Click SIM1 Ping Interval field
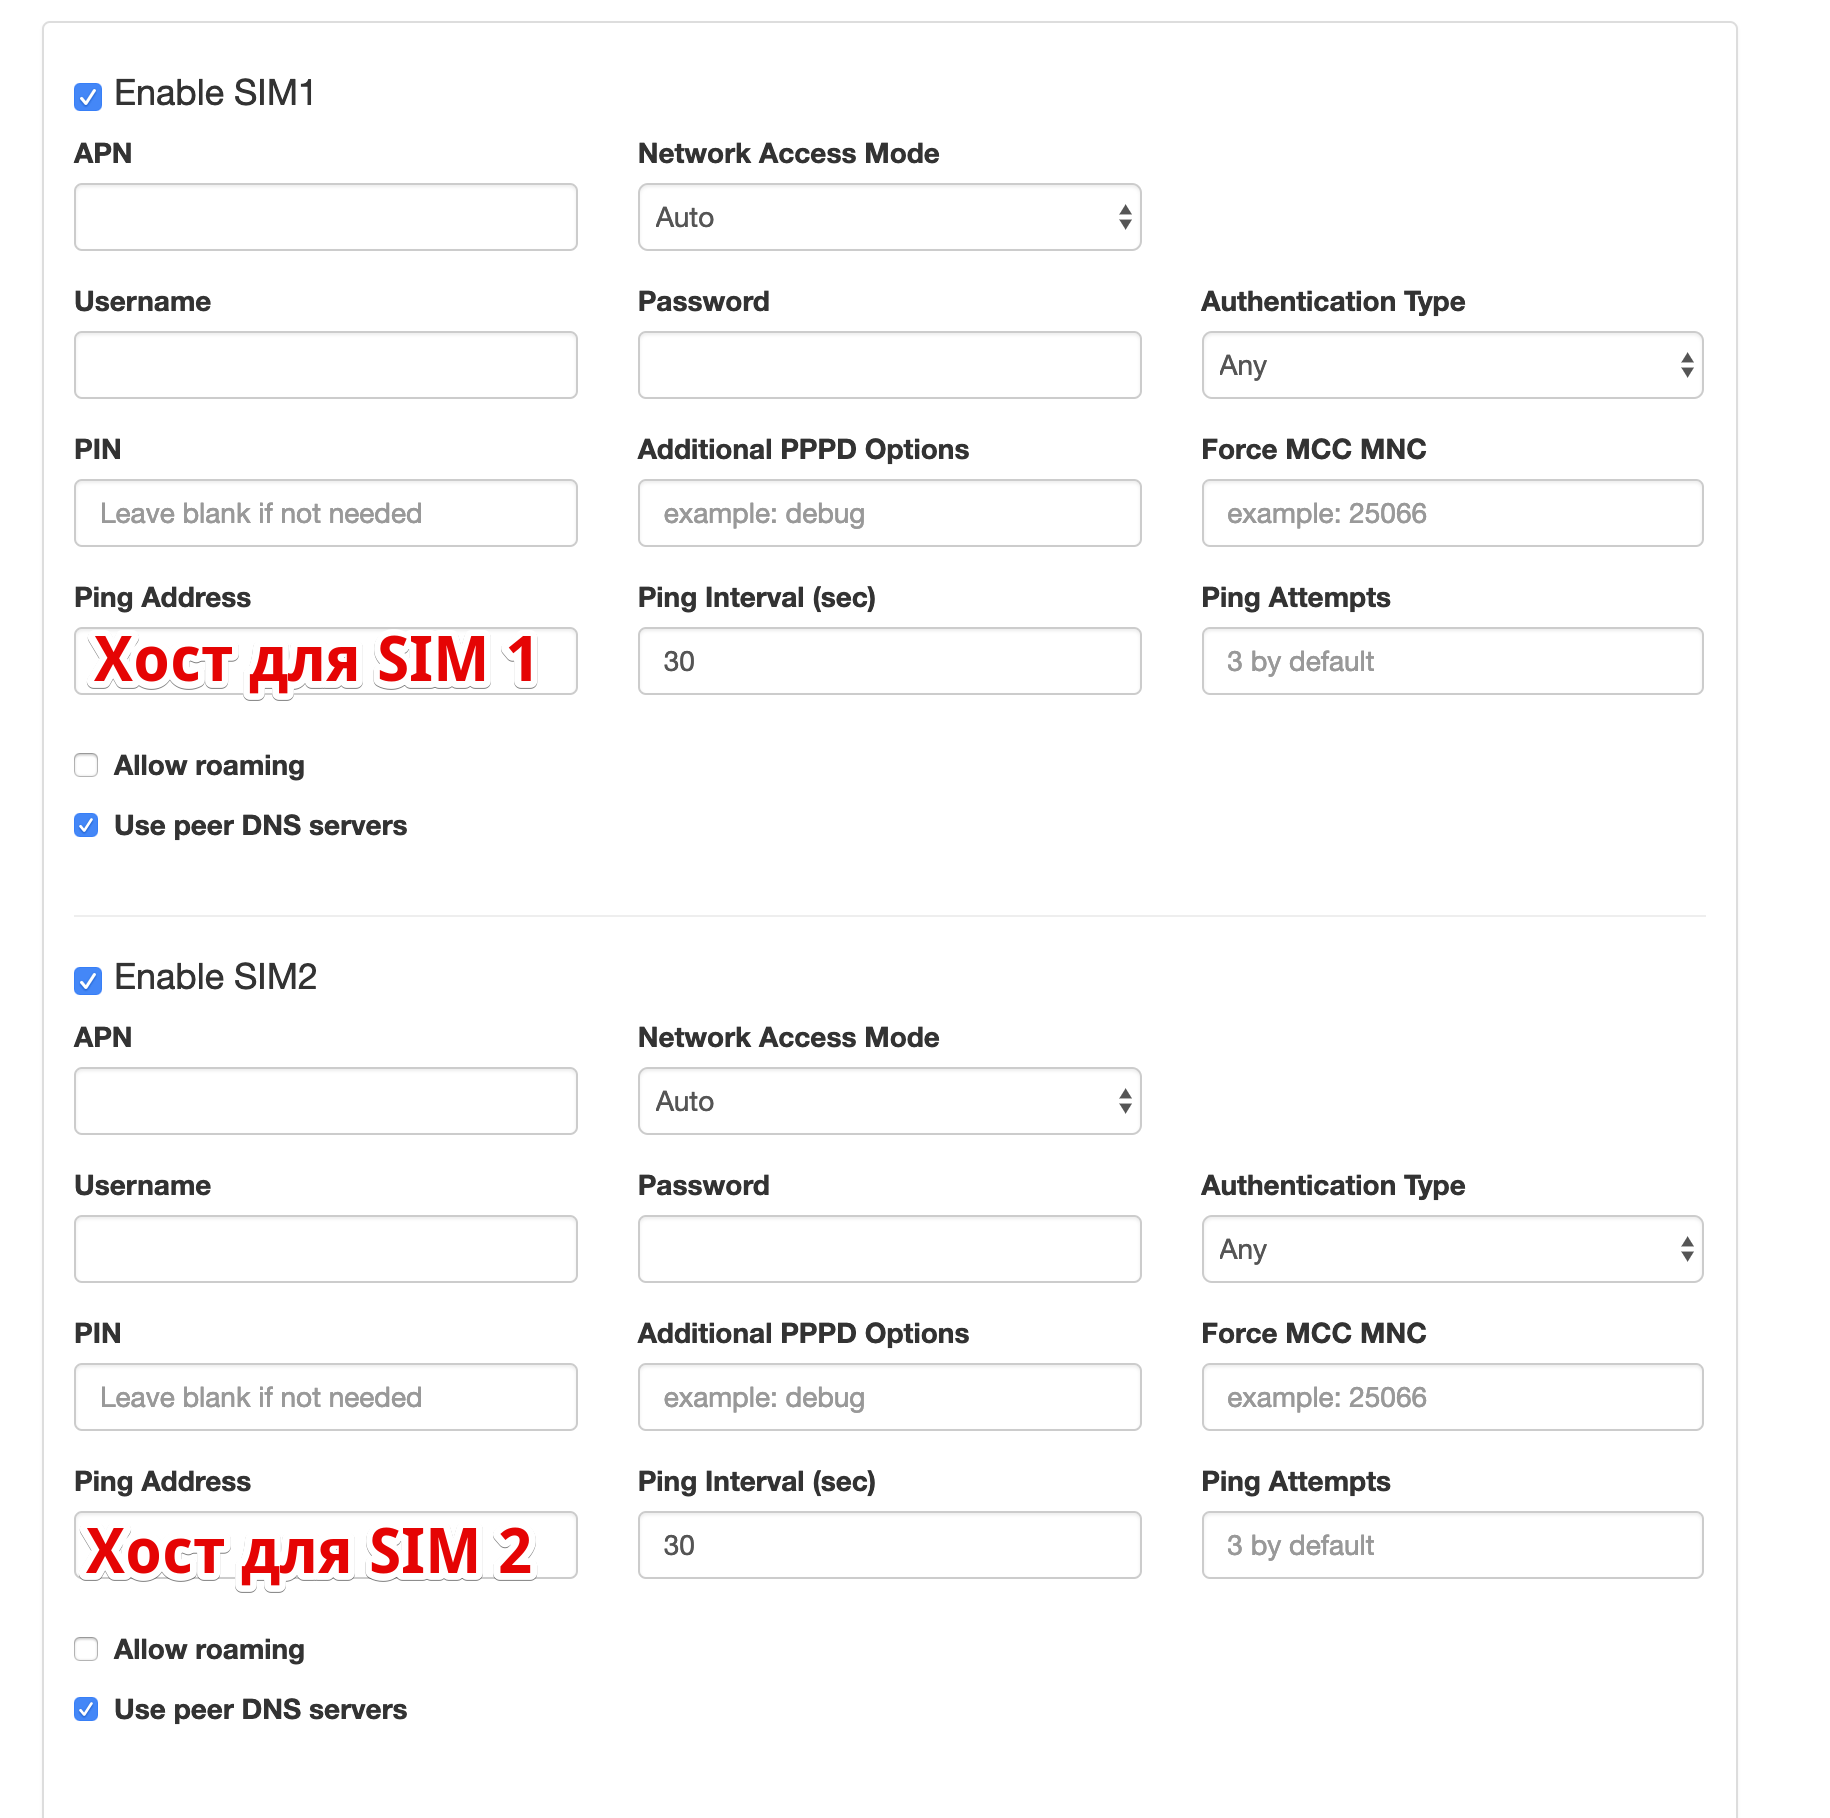This screenshot has width=1830, height=1818. pyautogui.click(x=889, y=661)
